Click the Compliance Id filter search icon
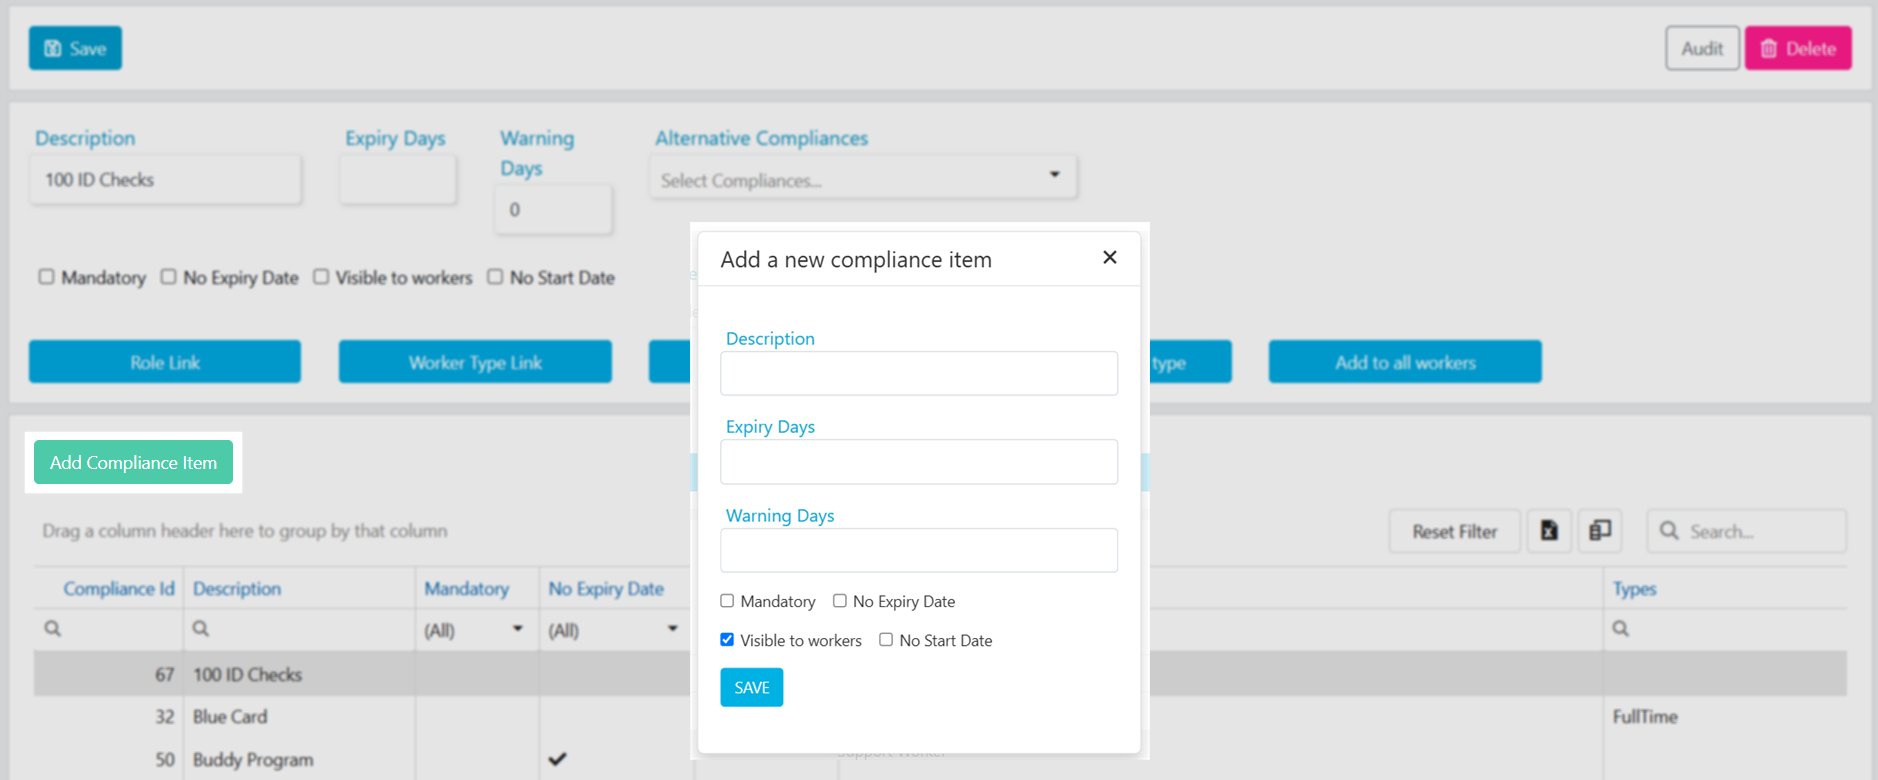 tap(53, 628)
